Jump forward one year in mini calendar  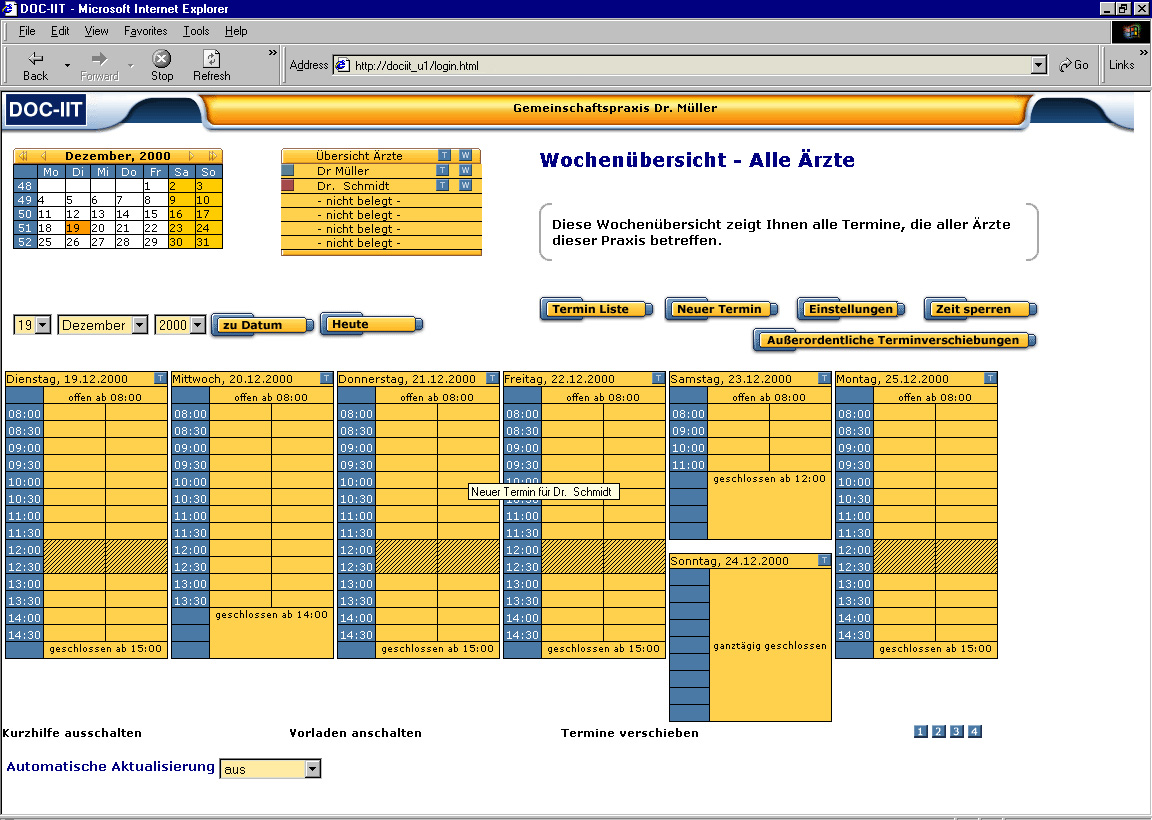212,156
